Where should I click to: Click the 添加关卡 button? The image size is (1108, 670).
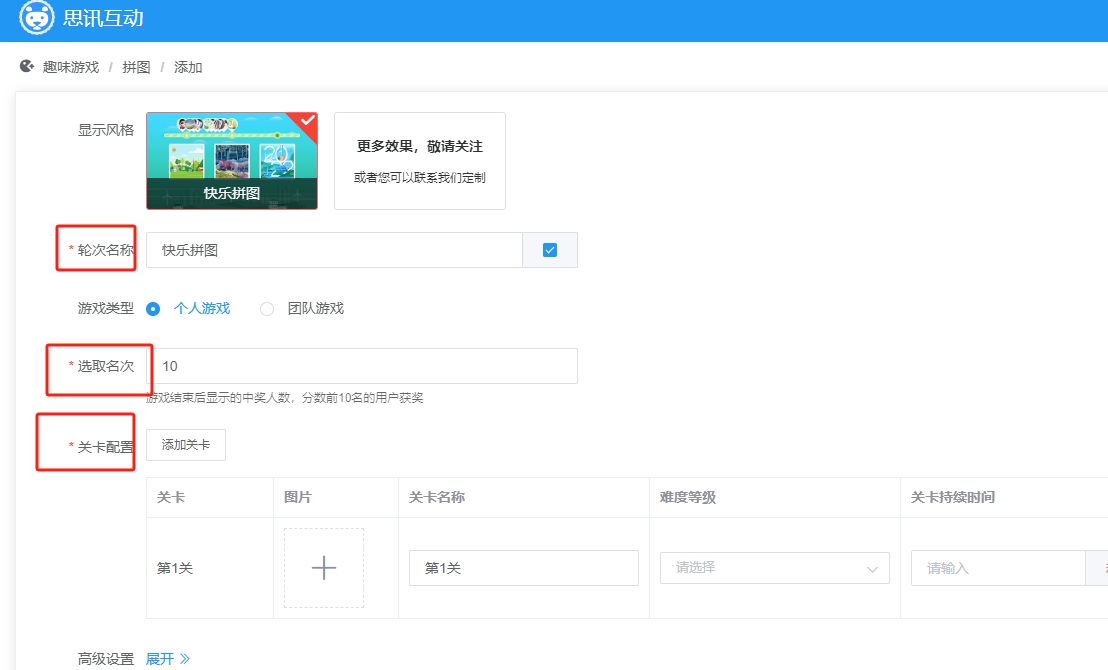[186, 445]
